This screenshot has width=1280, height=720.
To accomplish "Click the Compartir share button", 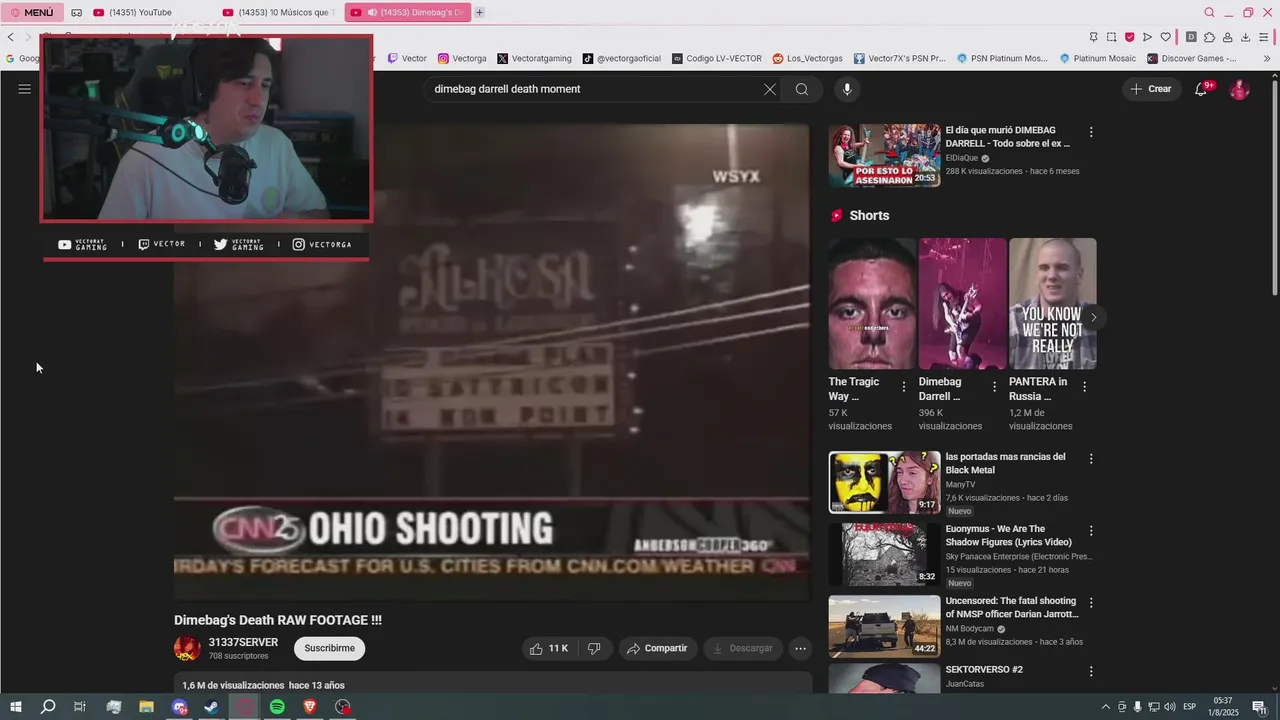I will coord(657,648).
